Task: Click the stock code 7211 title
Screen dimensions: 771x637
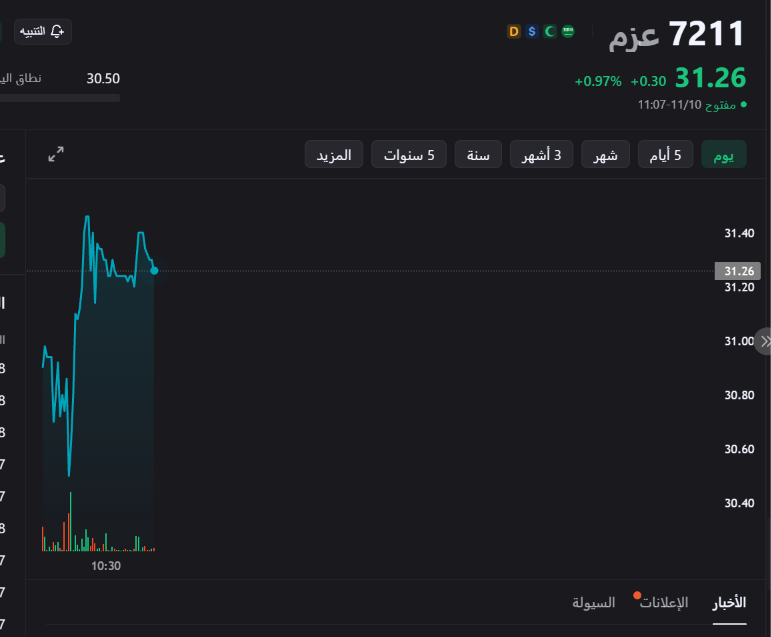Action: tap(708, 34)
